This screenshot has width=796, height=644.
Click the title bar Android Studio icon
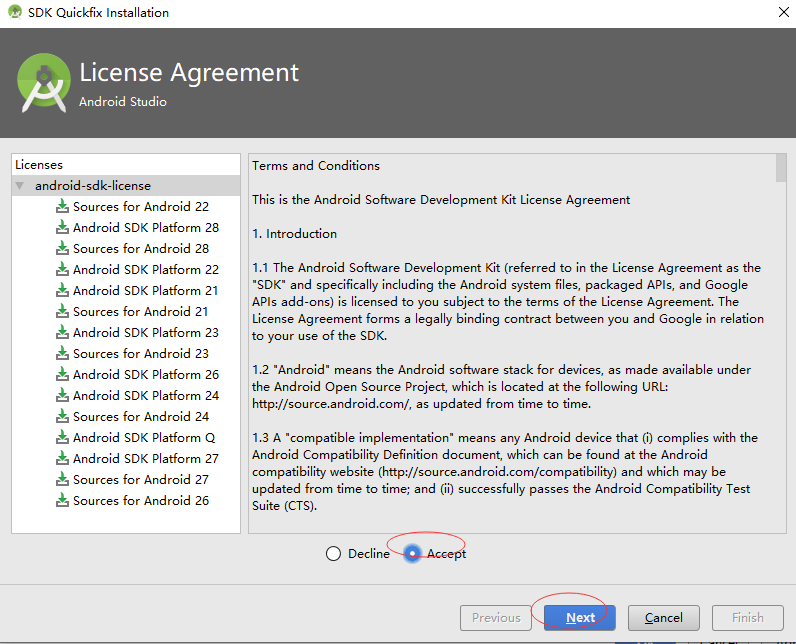15,12
